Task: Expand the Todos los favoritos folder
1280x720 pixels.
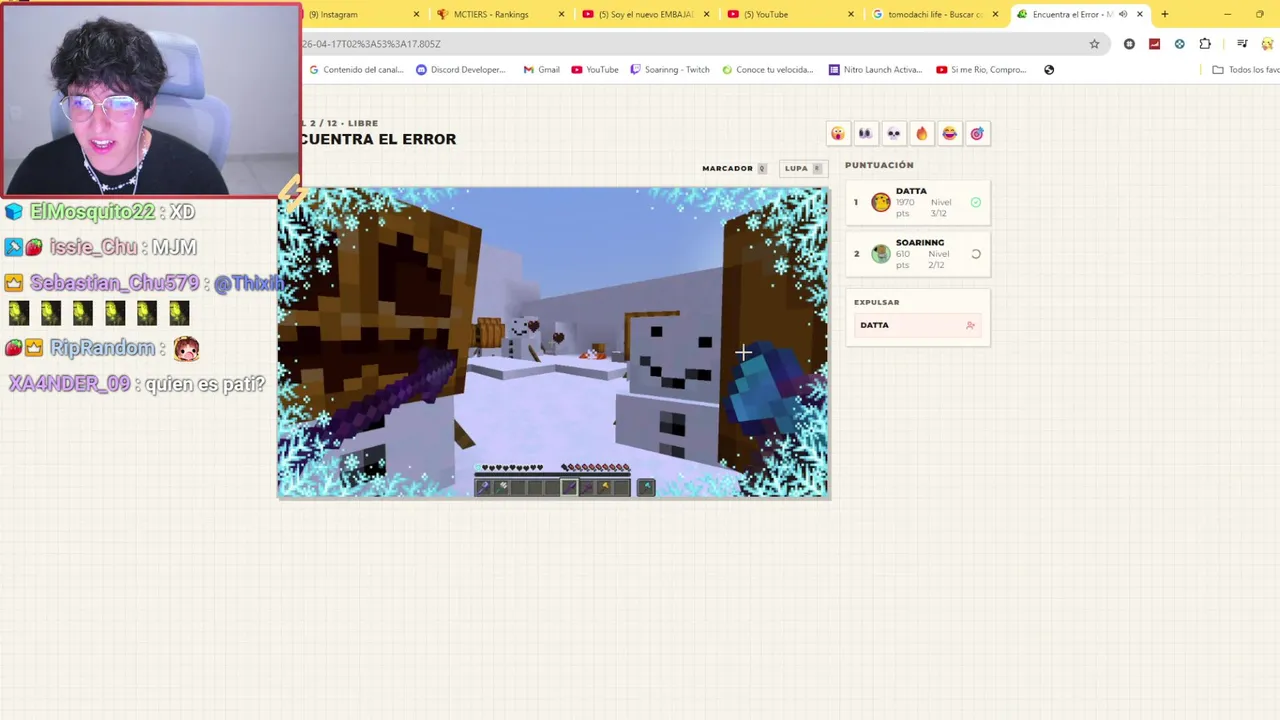Action: pyautogui.click(x=1245, y=70)
